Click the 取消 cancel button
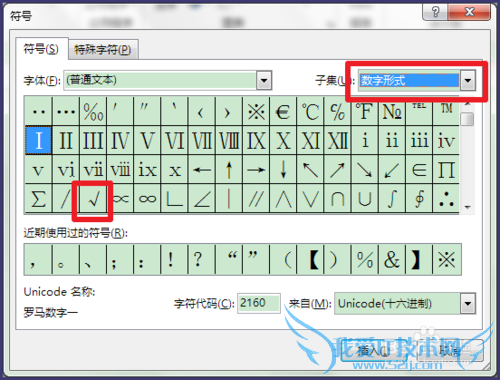Screen dimensions: 500x380 (450, 350)
